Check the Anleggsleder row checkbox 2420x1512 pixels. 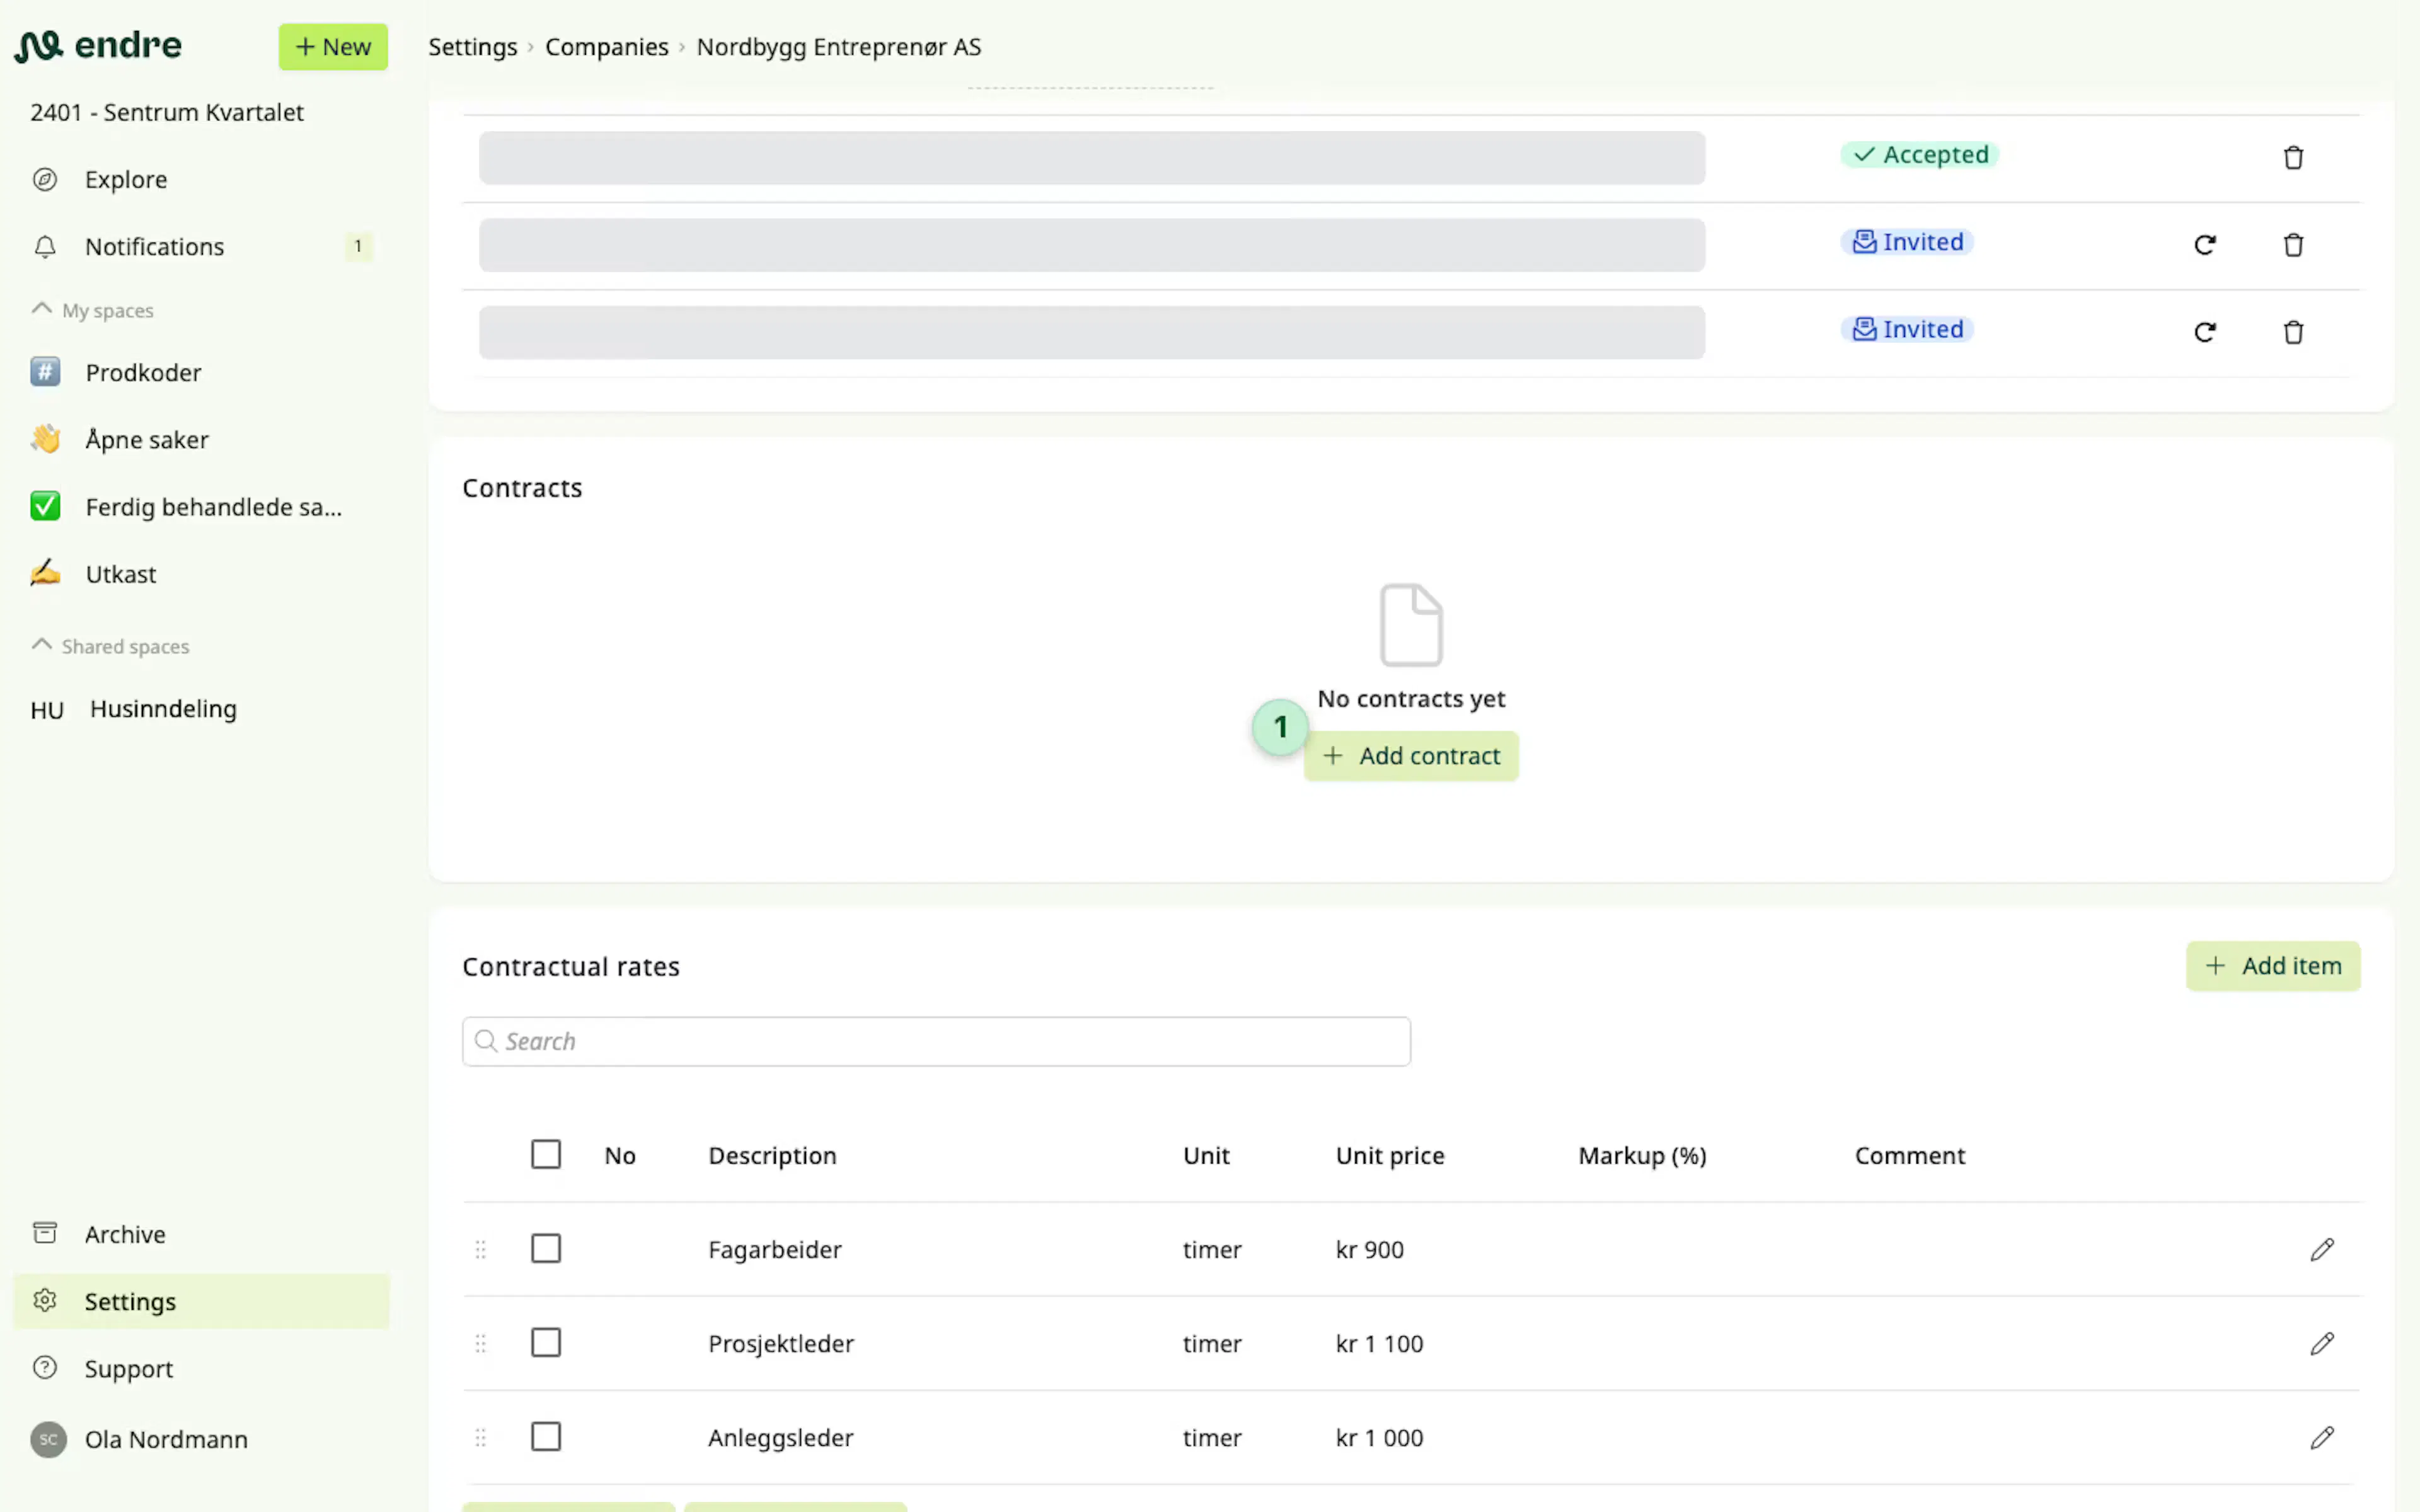[x=546, y=1436]
